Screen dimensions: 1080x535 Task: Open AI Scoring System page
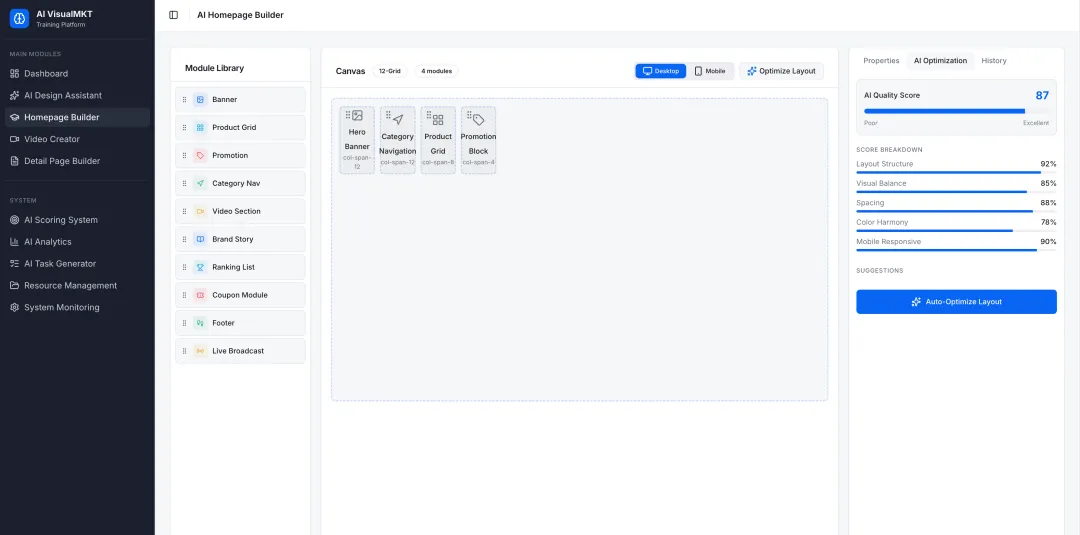click(77, 220)
